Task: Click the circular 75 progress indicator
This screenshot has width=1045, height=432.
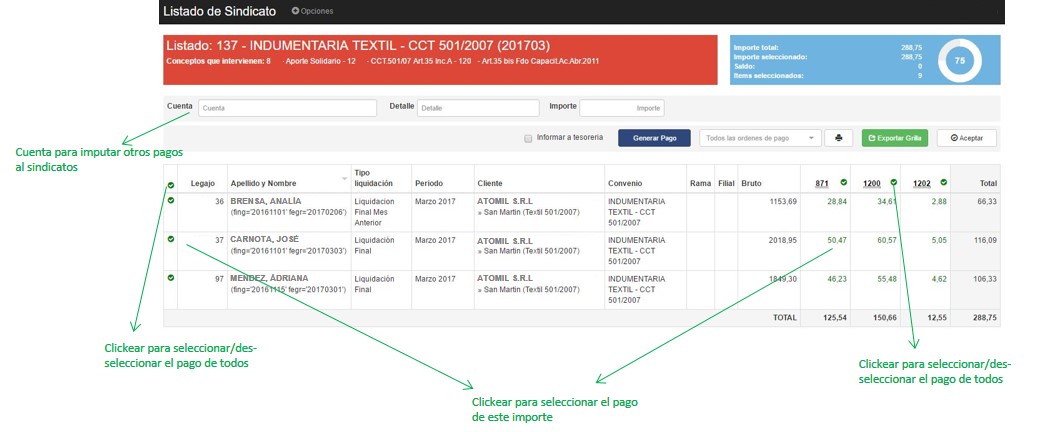Action: [x=959, y=61]
